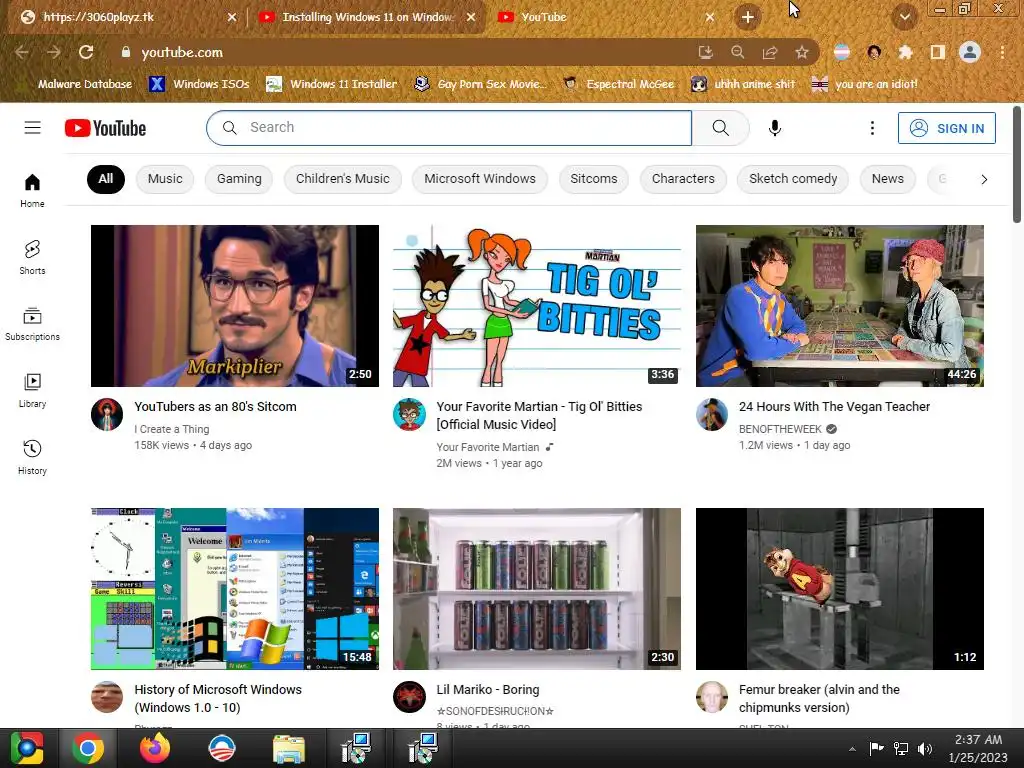Open the Chrome profile avatar
Image resolution: width=1024 pixels, height=768 pixels.
click(970, 52)
